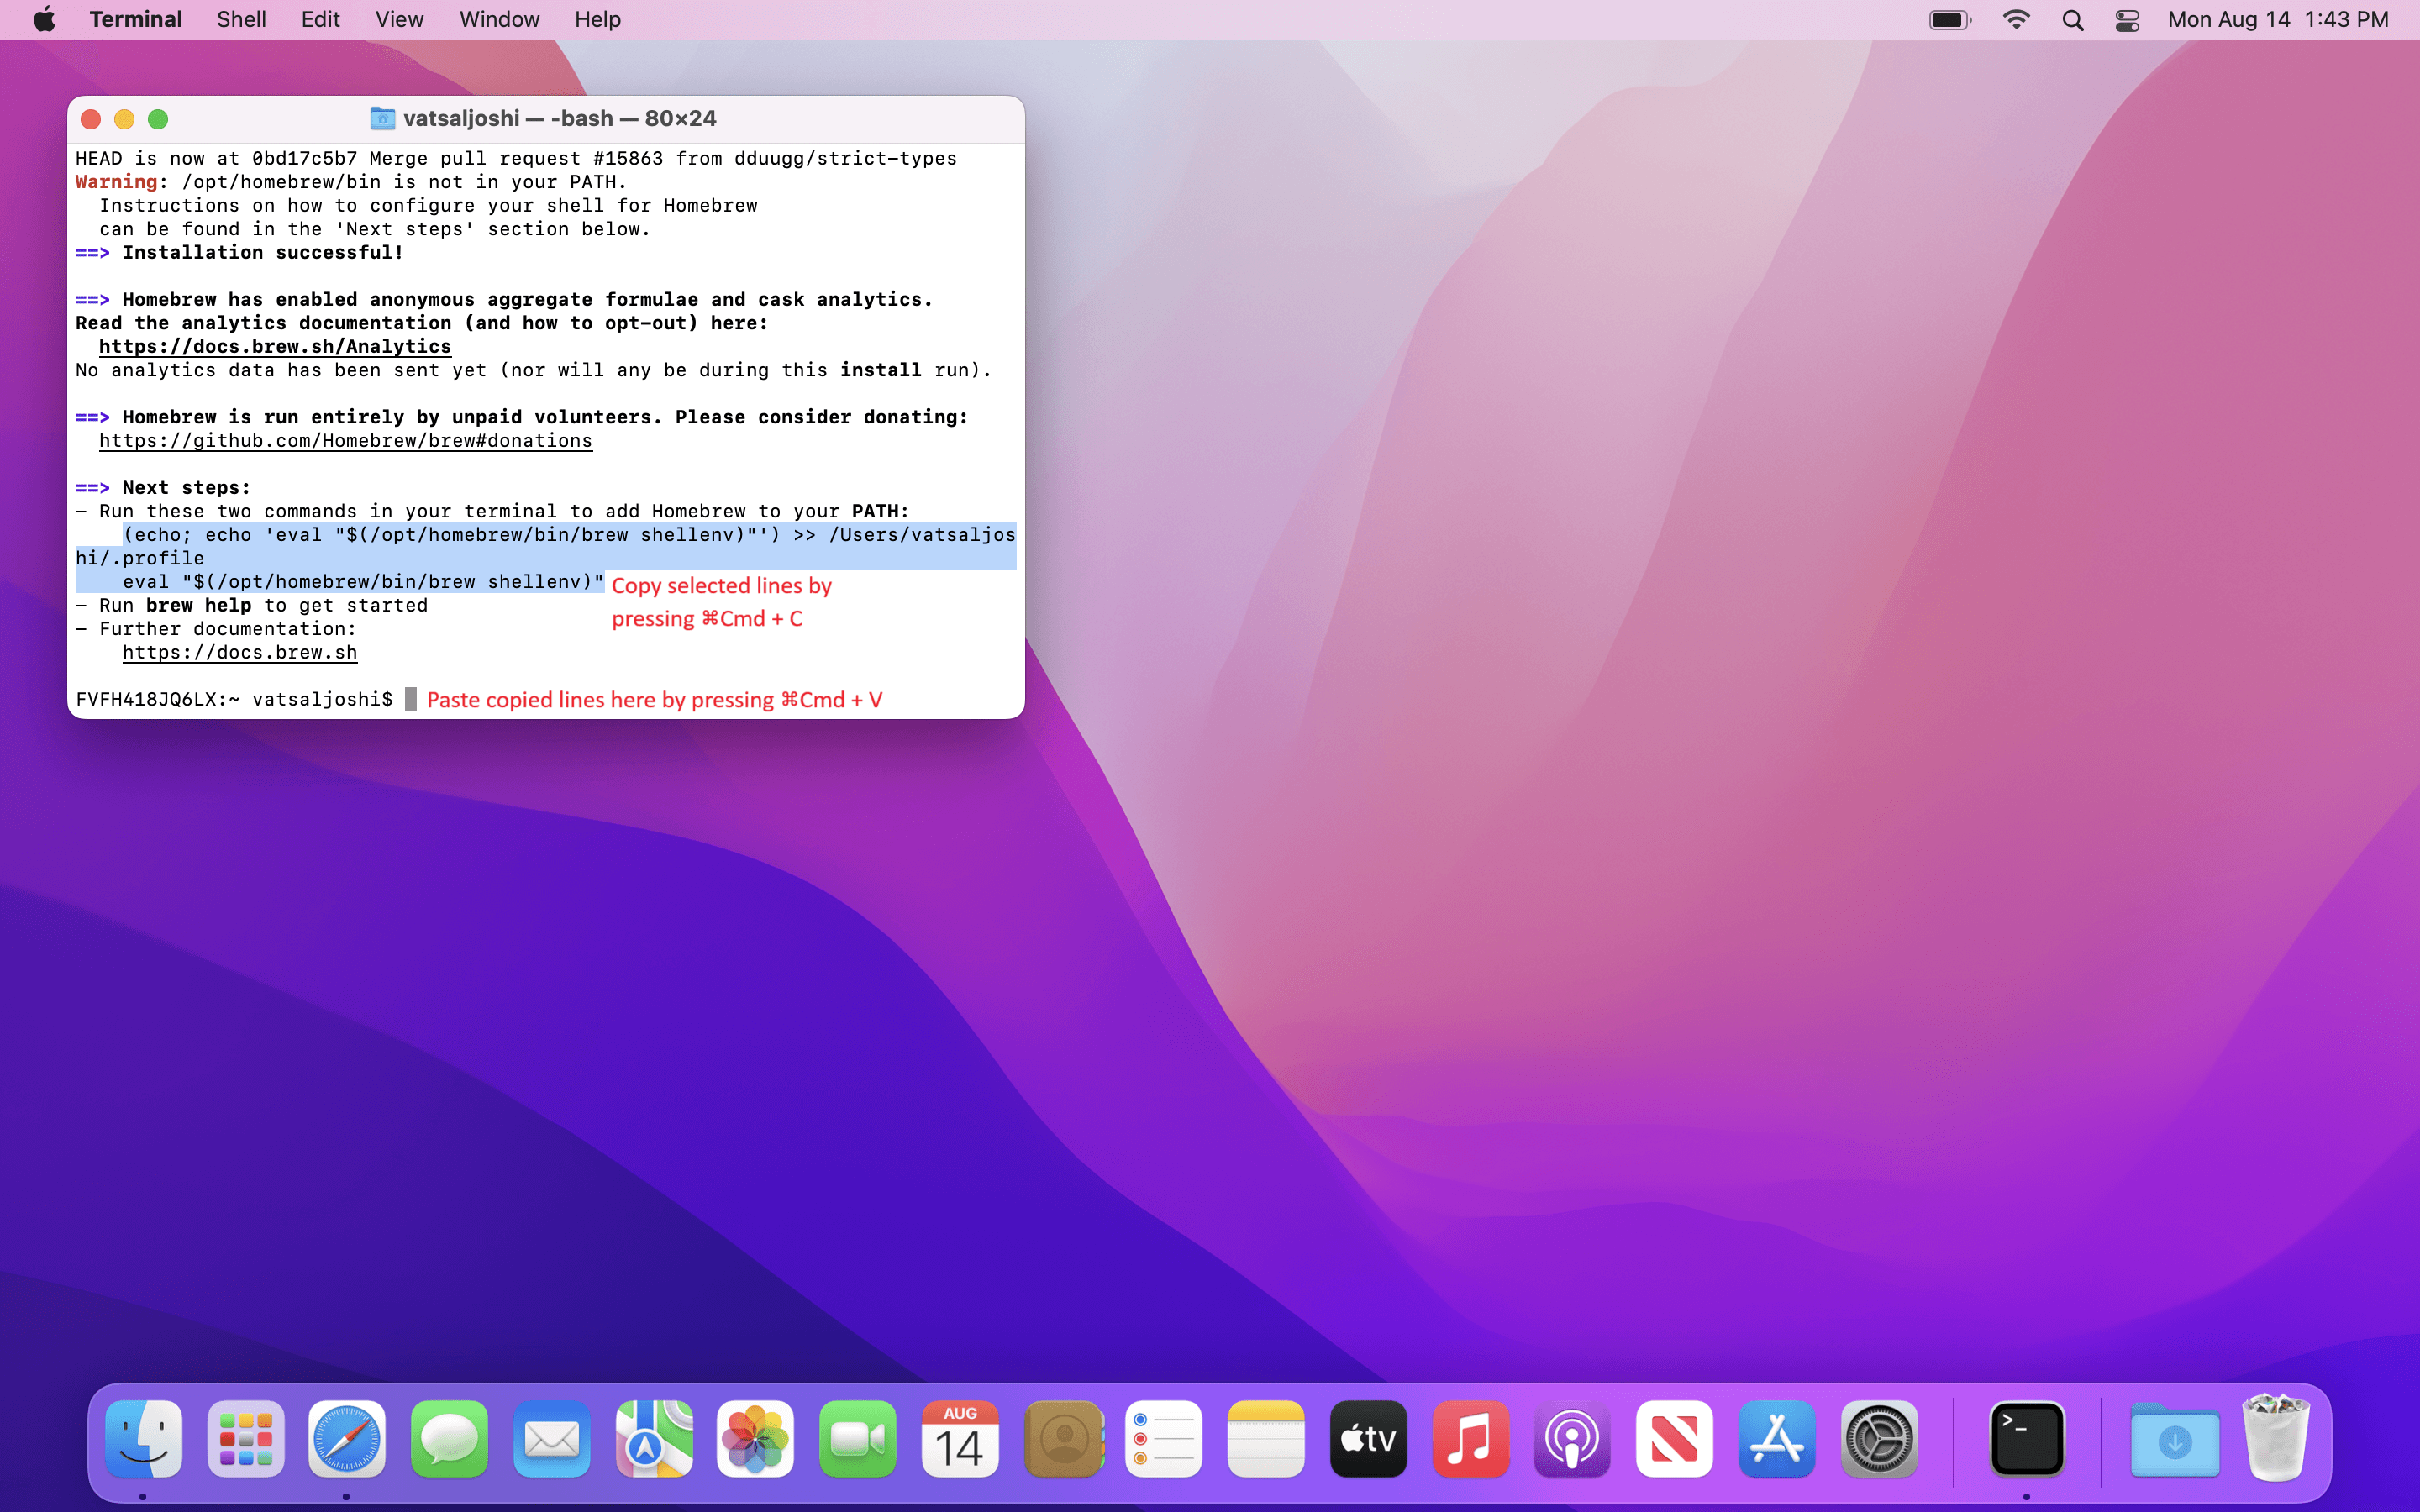Click the Spotlight search magnifier icon

coord(2073,20)
